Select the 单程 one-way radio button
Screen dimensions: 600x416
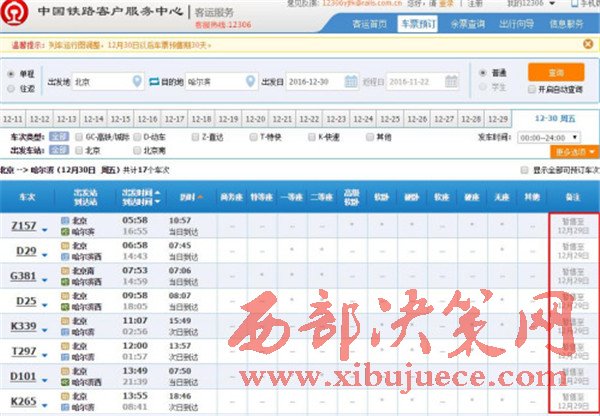[12, 74]
